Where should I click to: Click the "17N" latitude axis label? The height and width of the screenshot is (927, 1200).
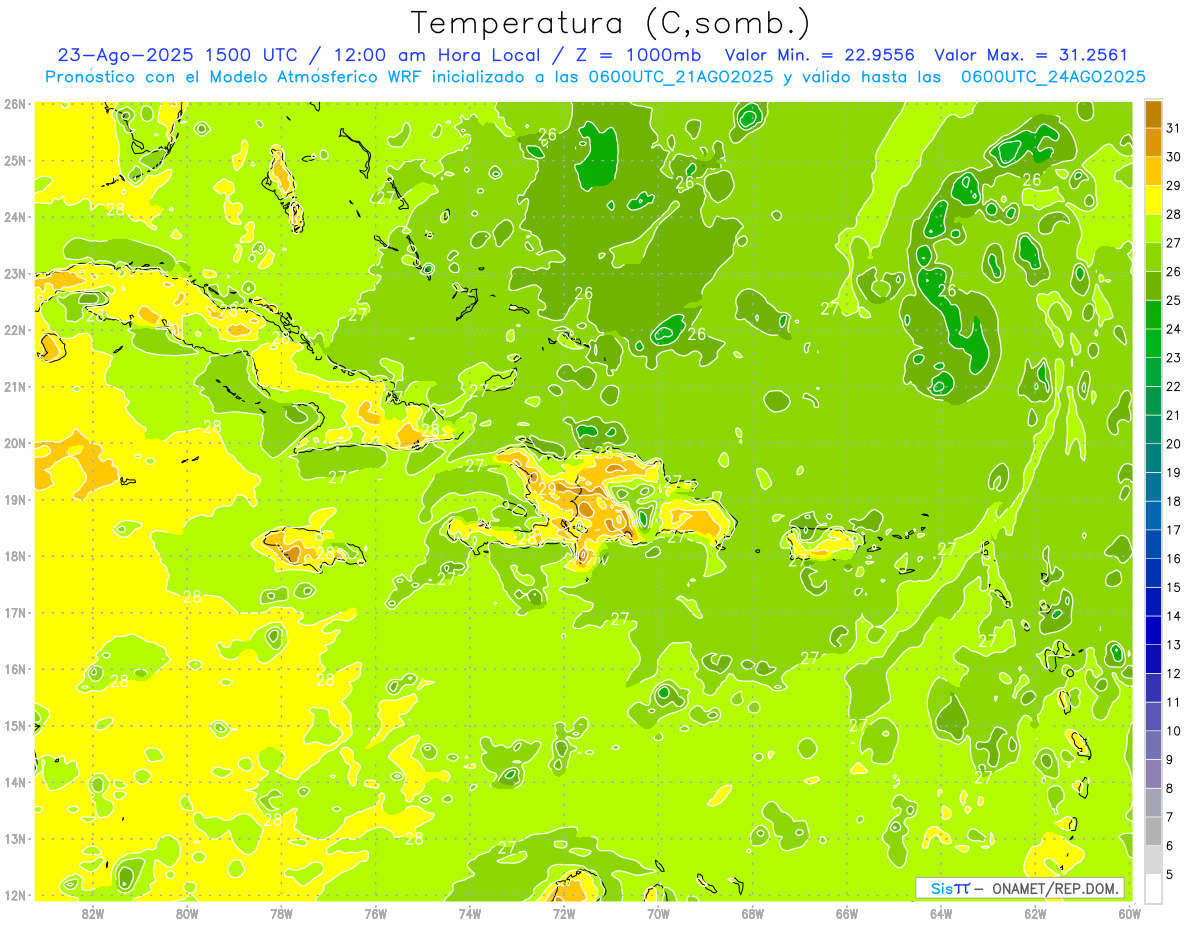(x=14, y=613)
